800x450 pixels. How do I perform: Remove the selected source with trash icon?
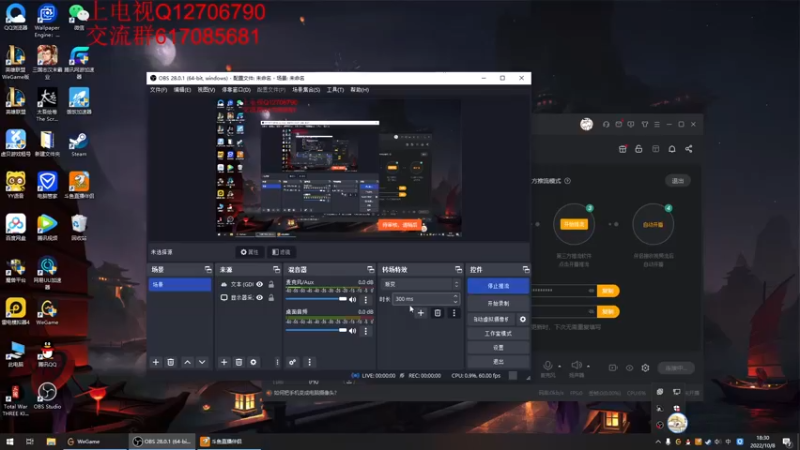(239, 362)
